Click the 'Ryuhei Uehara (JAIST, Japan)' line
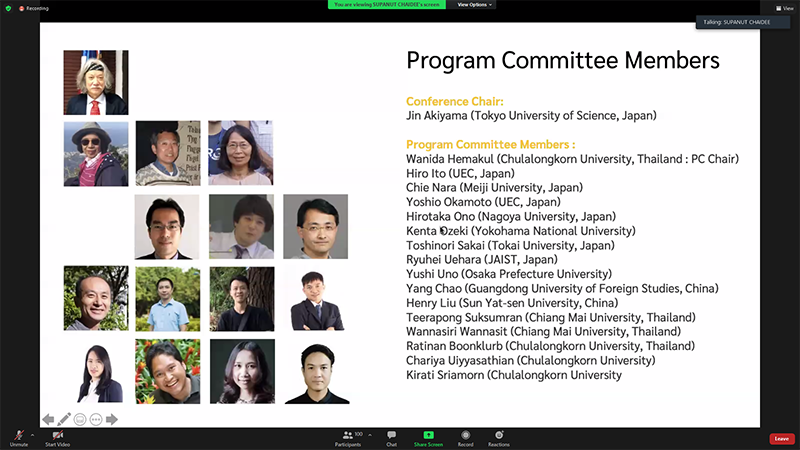 click(482, 260)
